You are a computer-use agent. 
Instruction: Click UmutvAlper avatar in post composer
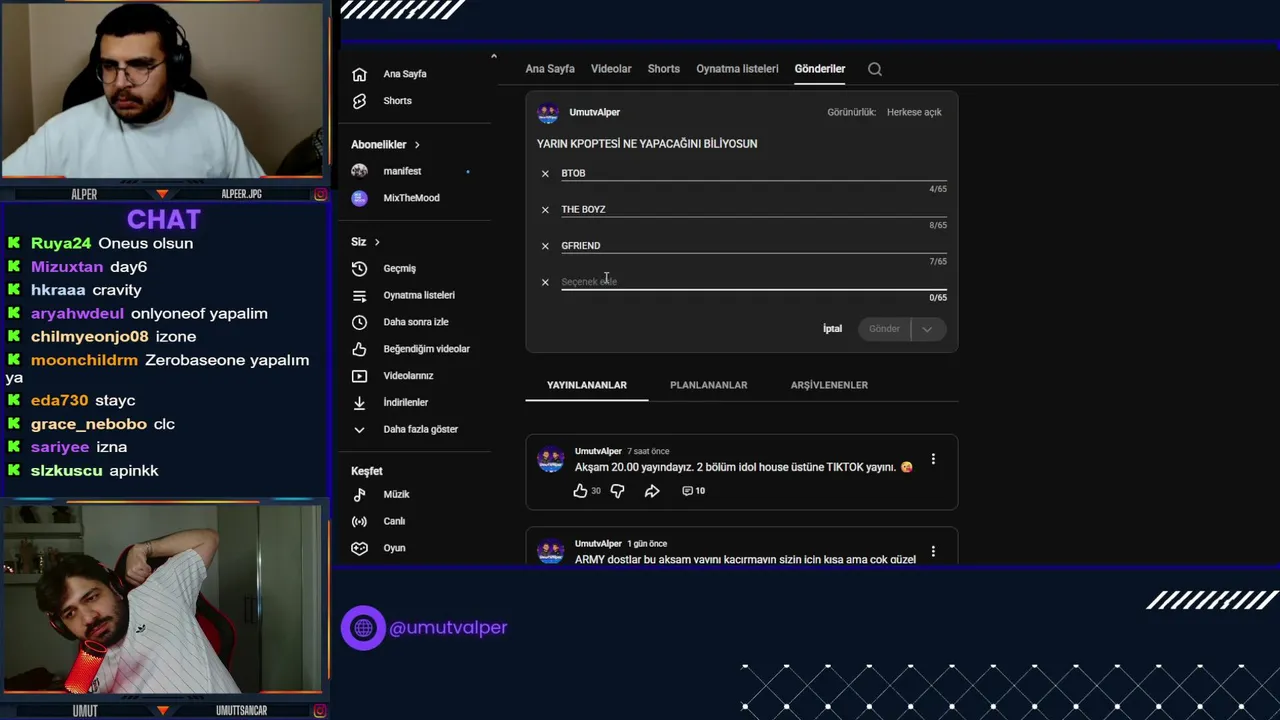click(x=548, y=113)
